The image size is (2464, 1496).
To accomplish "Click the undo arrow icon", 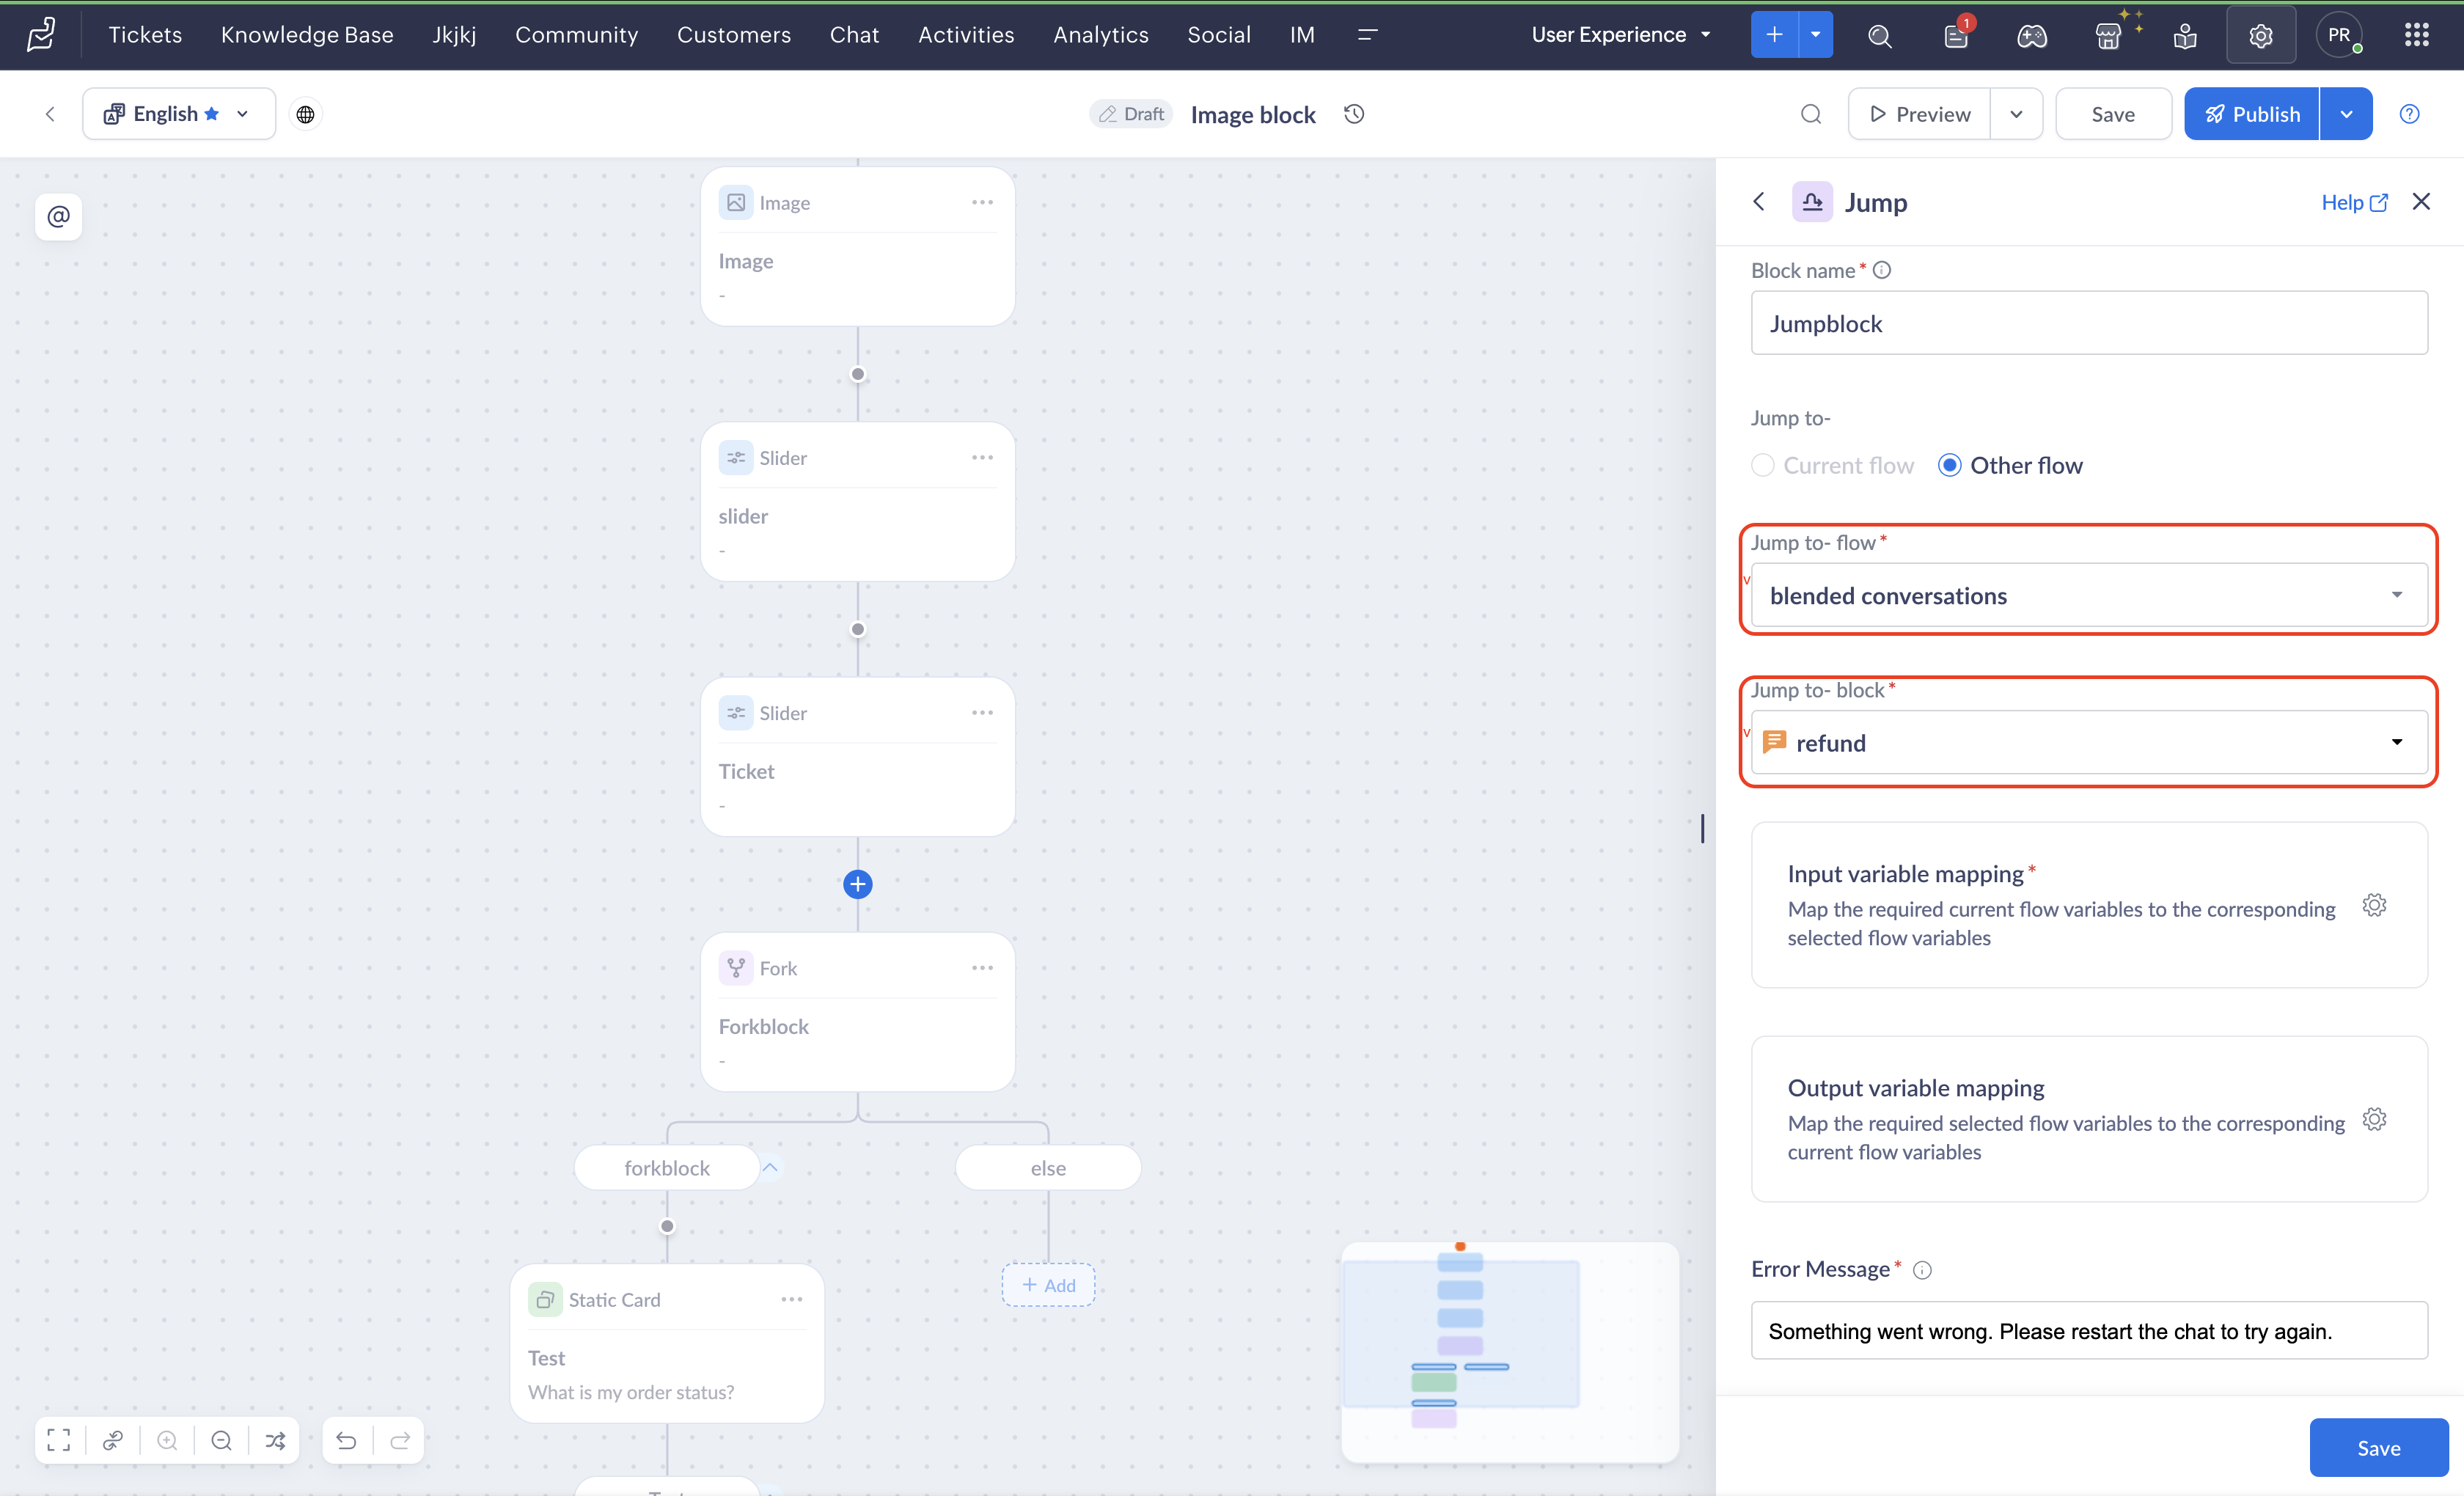I will coord(346,1440).
